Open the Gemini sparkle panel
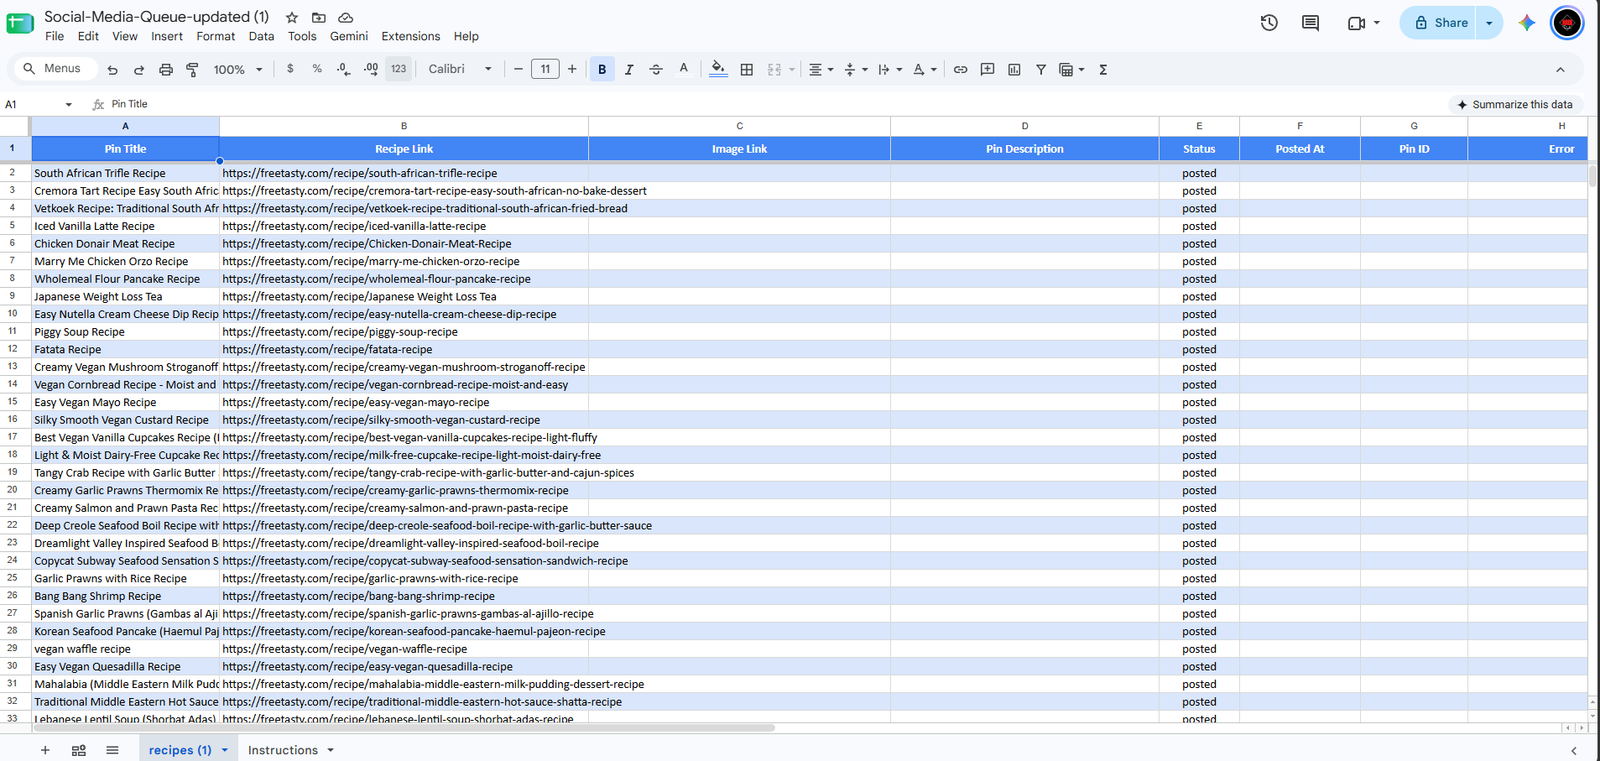This screenshot has height=761, width=1600. [1526, 22]
